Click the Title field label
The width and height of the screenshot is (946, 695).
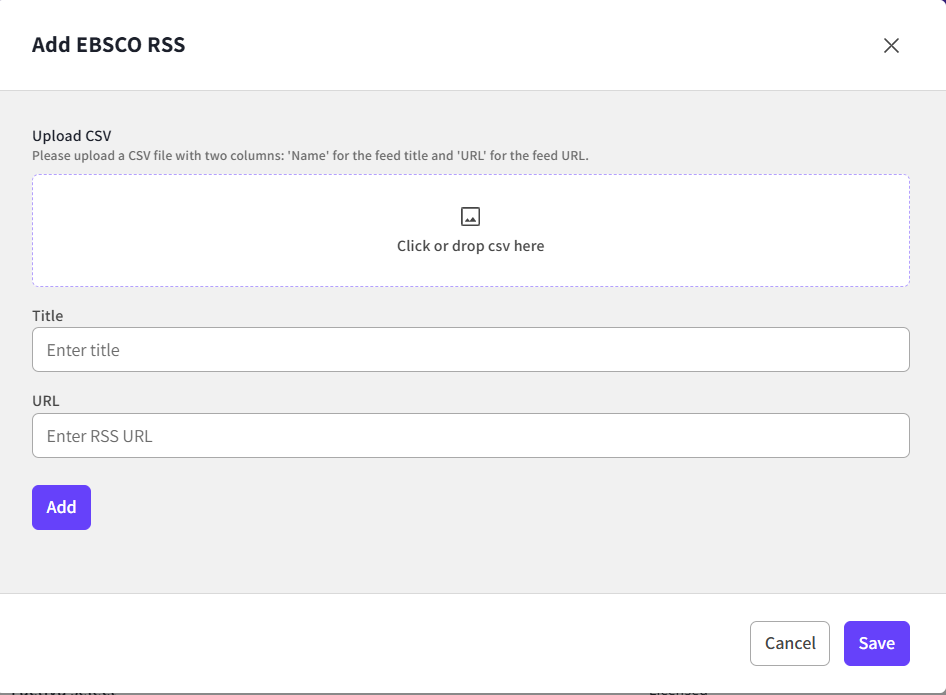(47, 316)
